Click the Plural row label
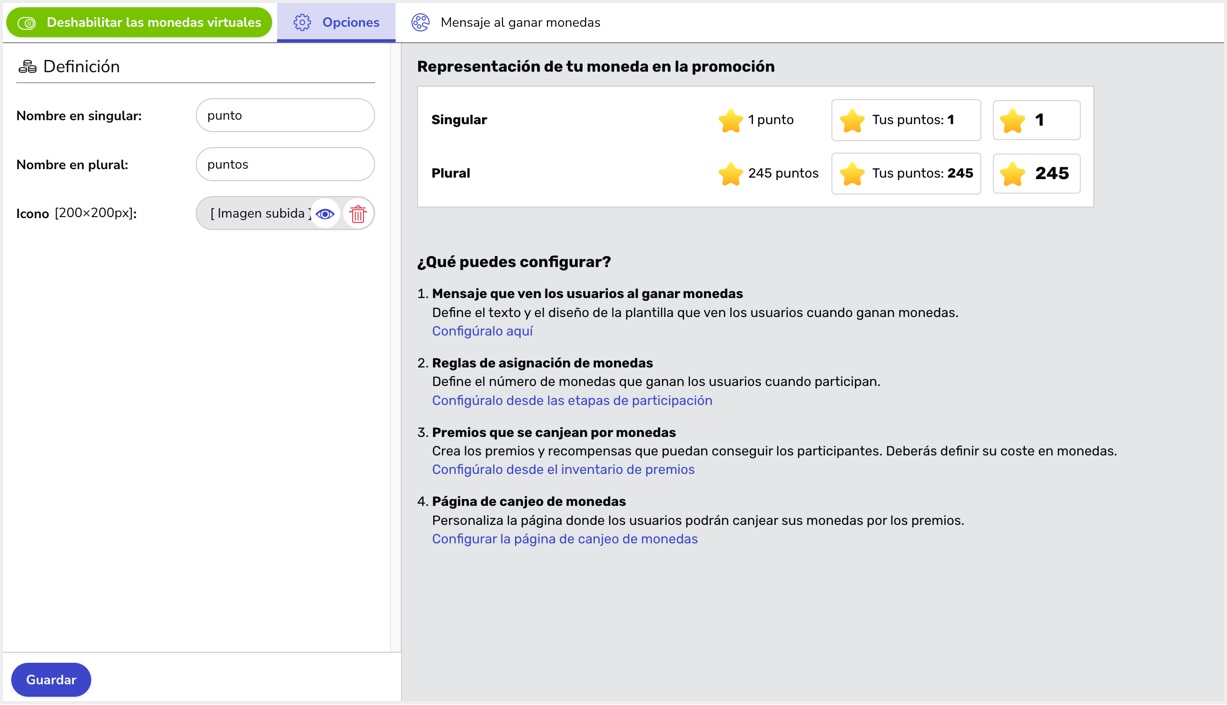Image resolution: width=1227 pixels, height=705 pixels. point(451,173)
